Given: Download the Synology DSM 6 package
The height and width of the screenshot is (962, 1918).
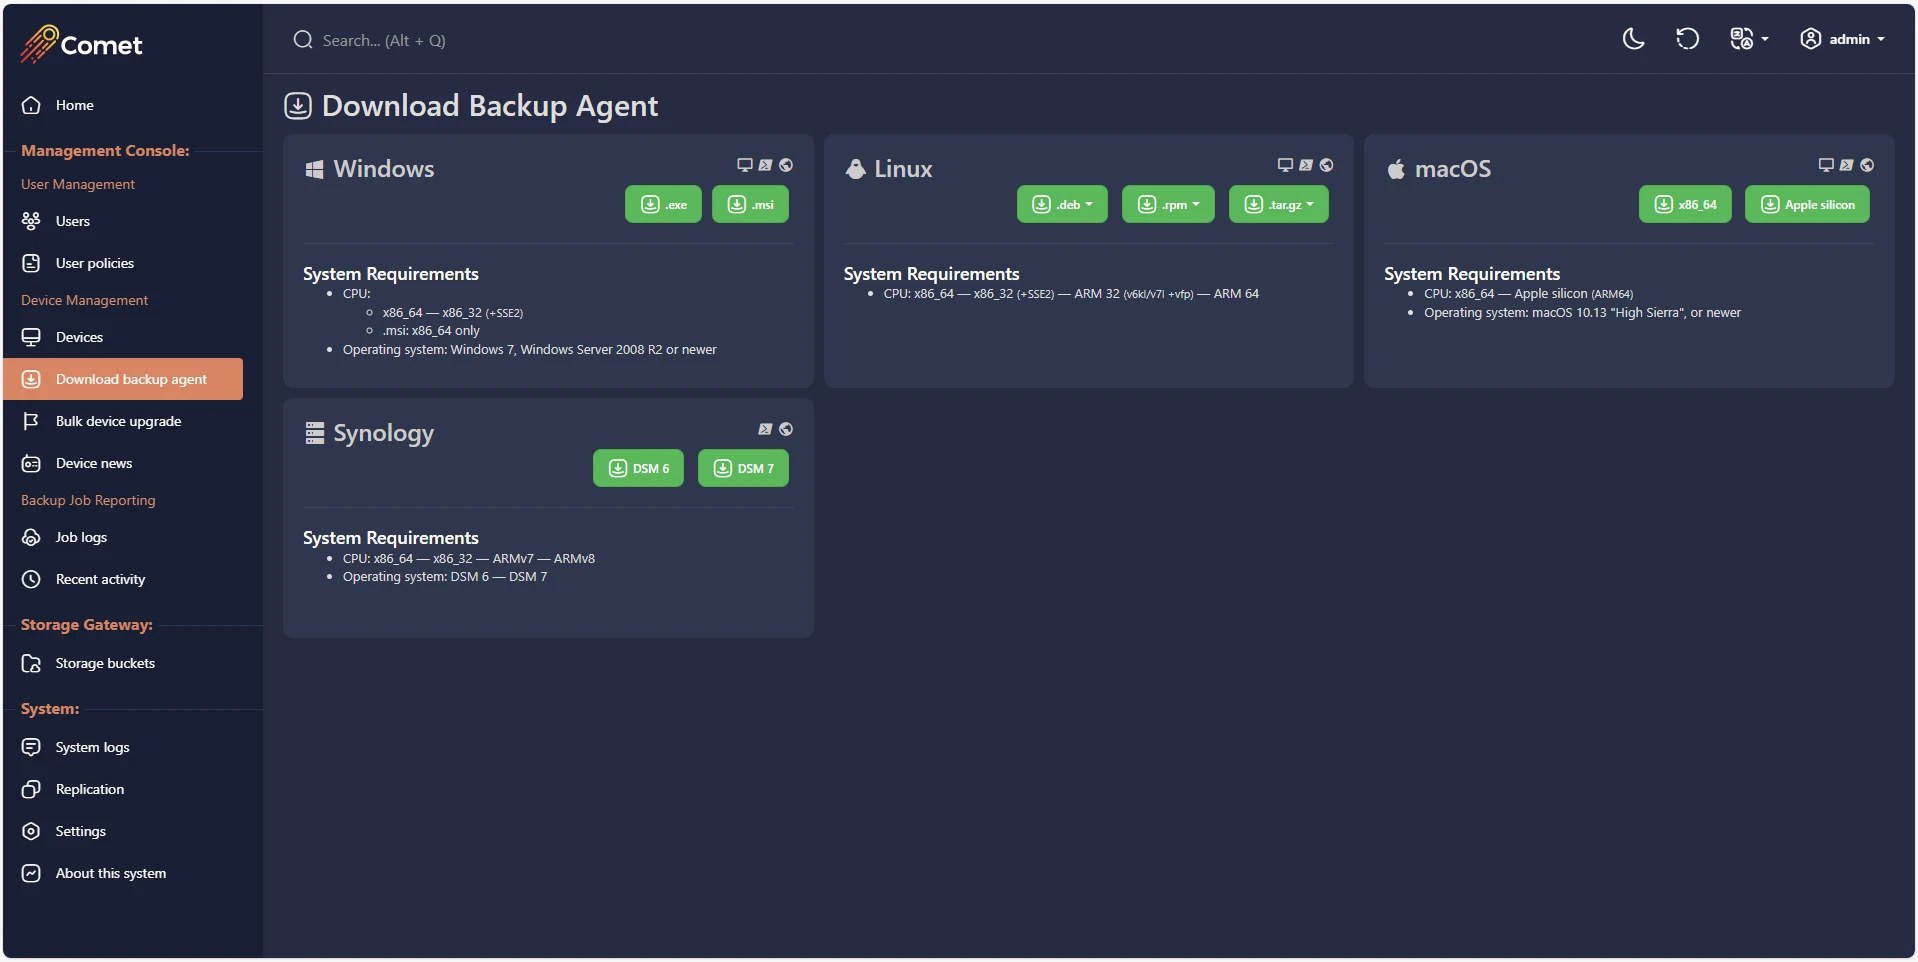Looking at the screenshot, I should 638,468.
